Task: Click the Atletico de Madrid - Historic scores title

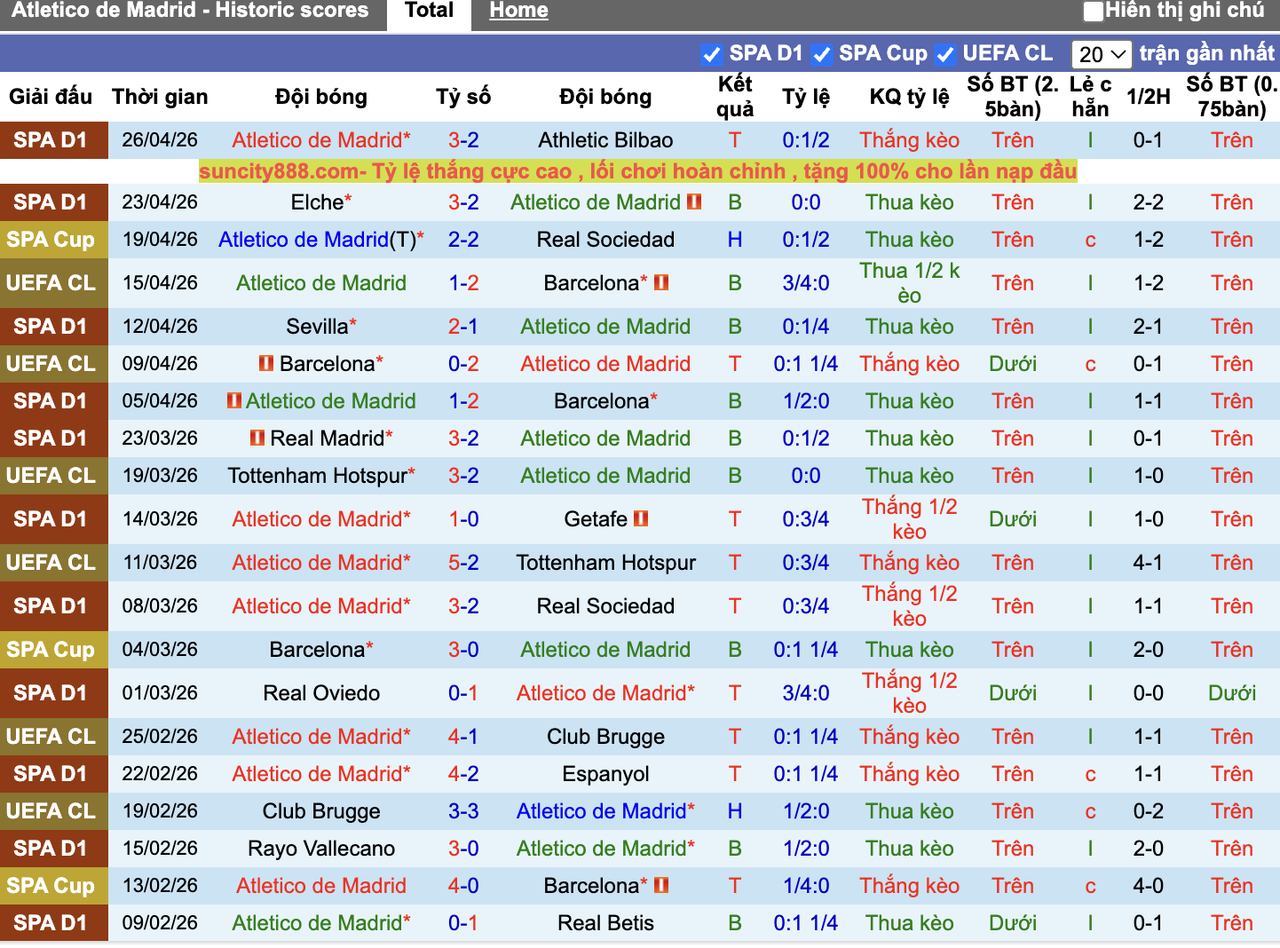Action: (190, 11)
